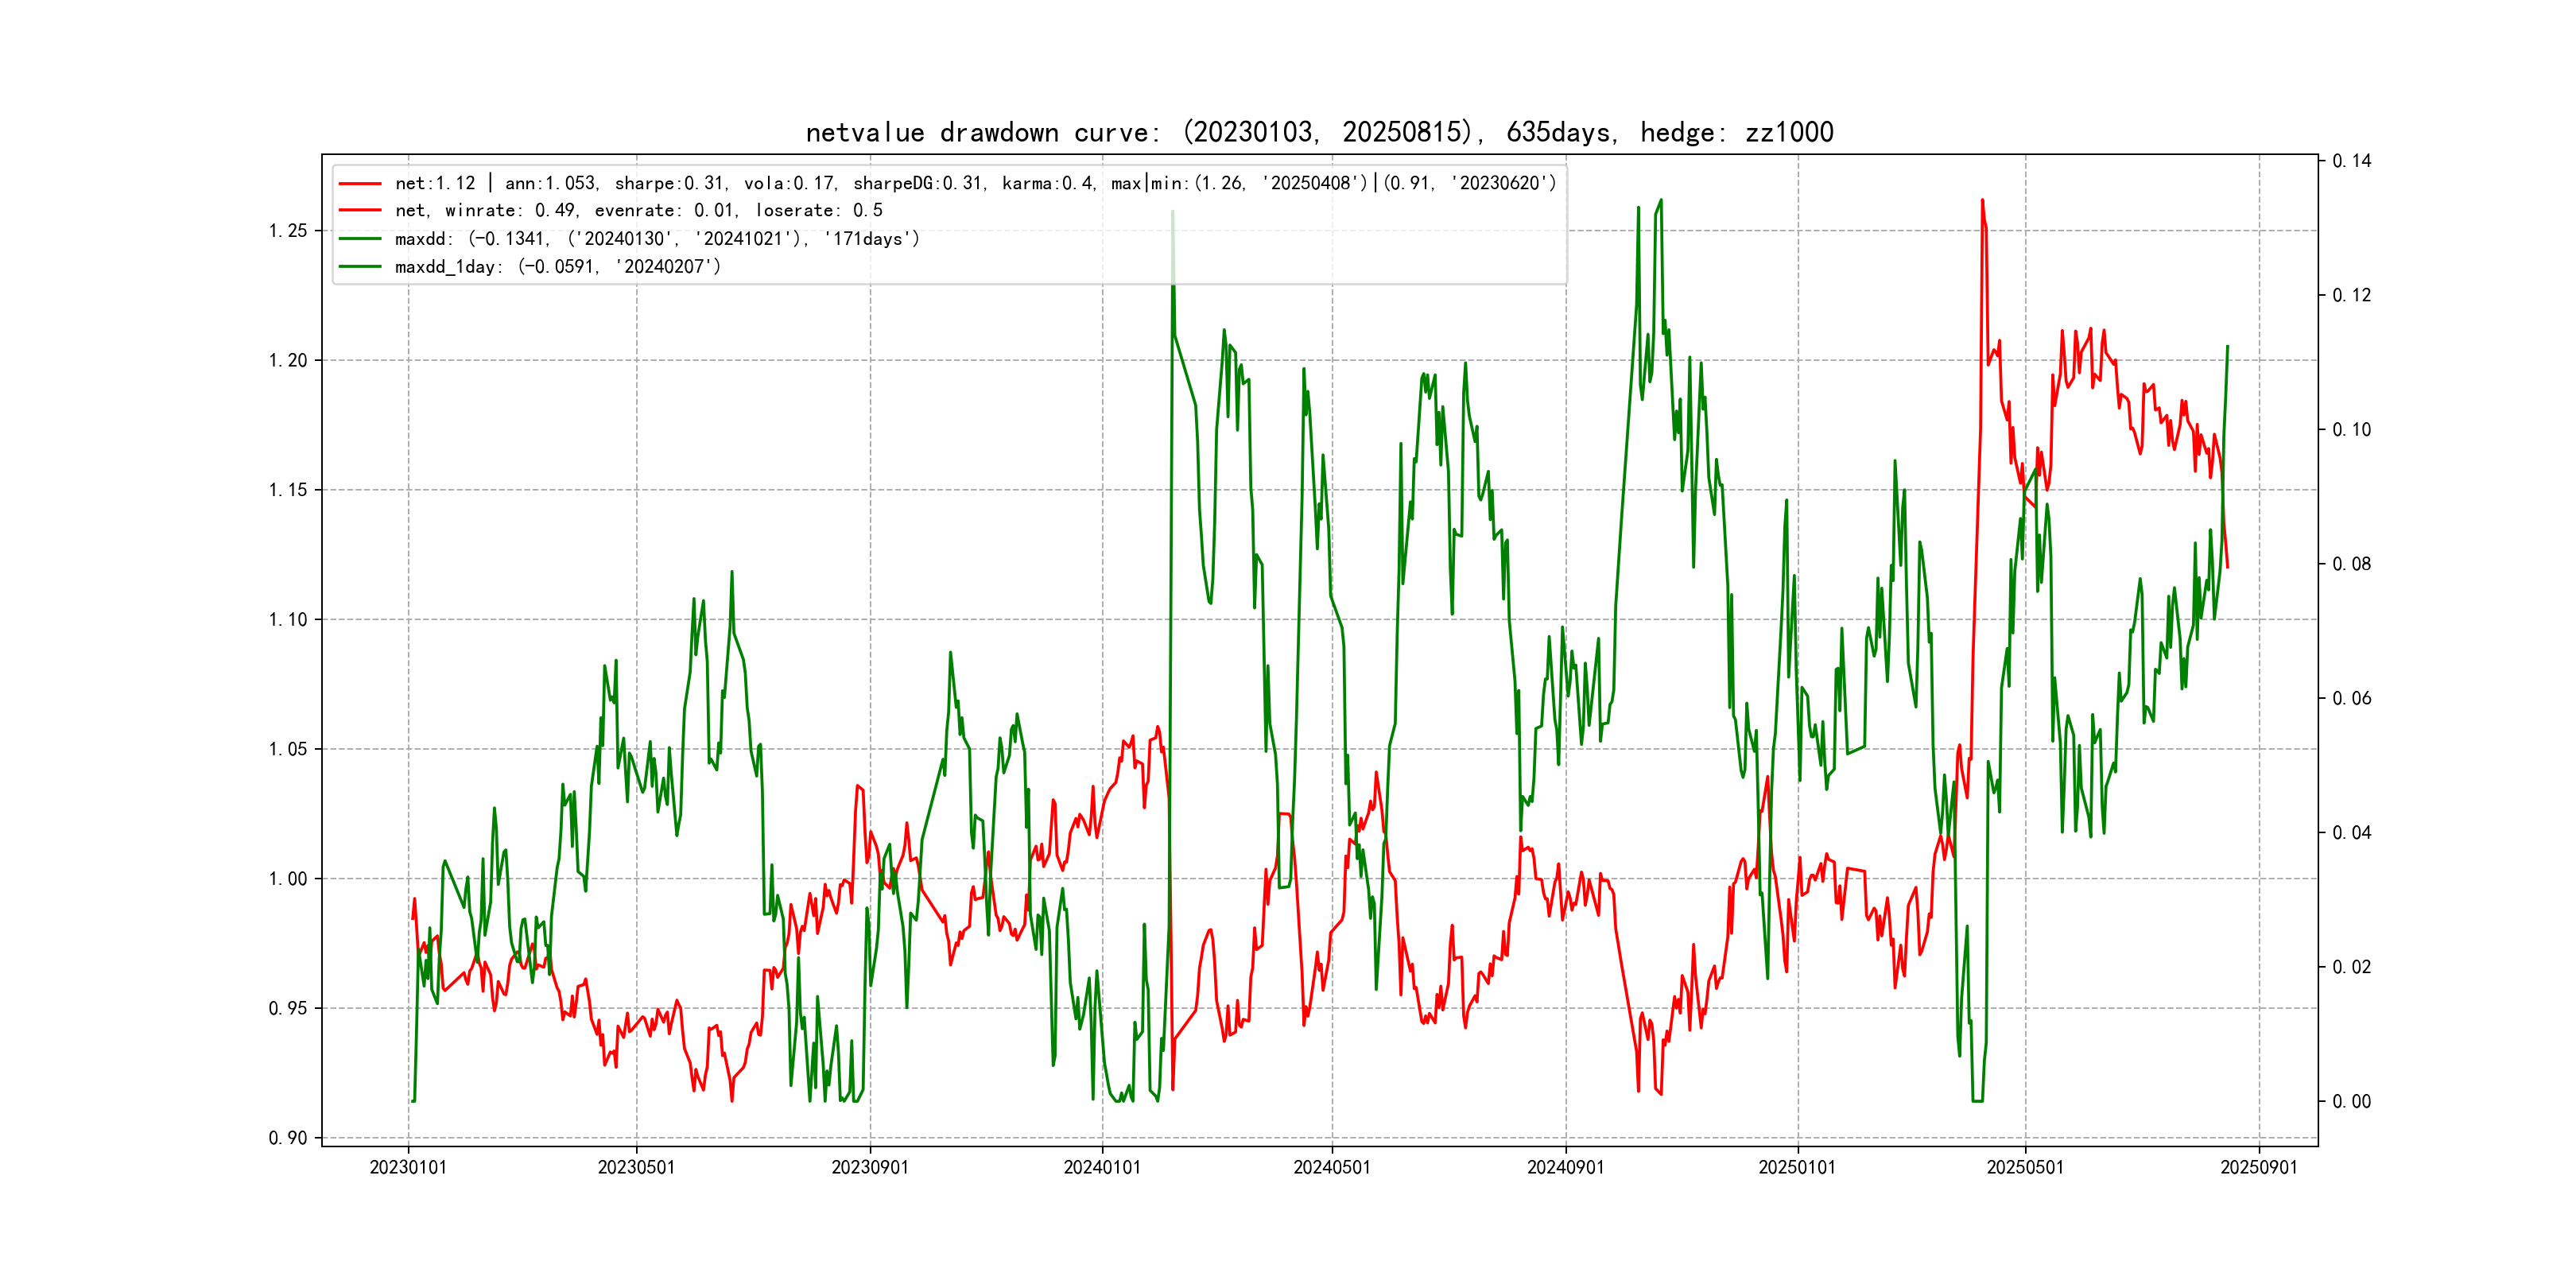Click the 20240101 x-axis tick label
The image size is (2576, 1288).
point(1102,1167)
